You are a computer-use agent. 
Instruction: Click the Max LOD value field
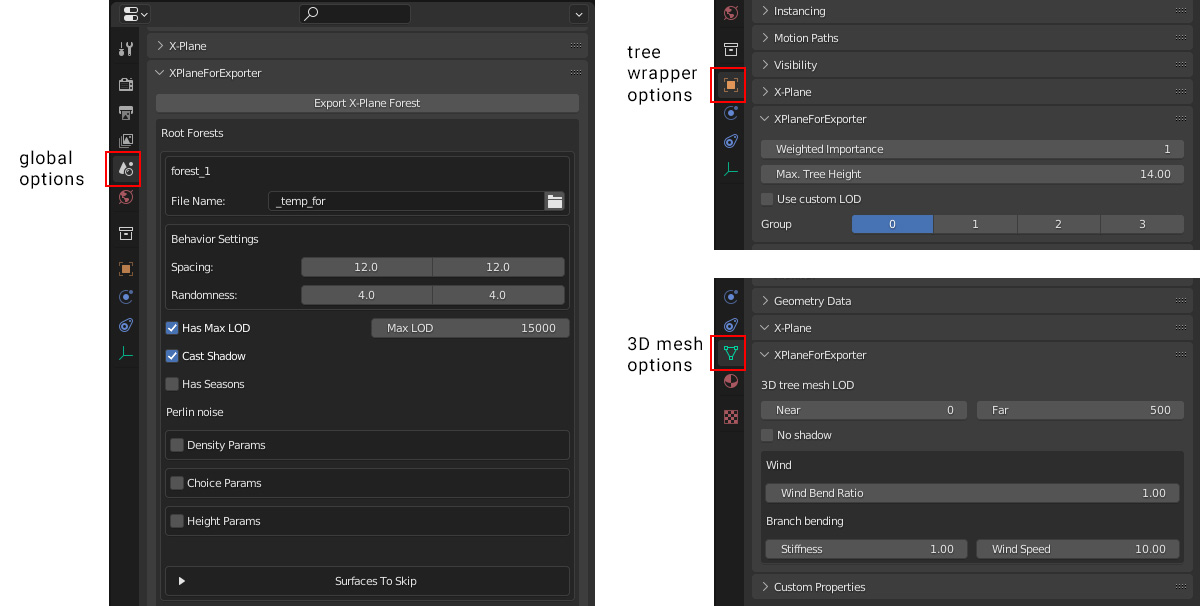coord(470,328)
